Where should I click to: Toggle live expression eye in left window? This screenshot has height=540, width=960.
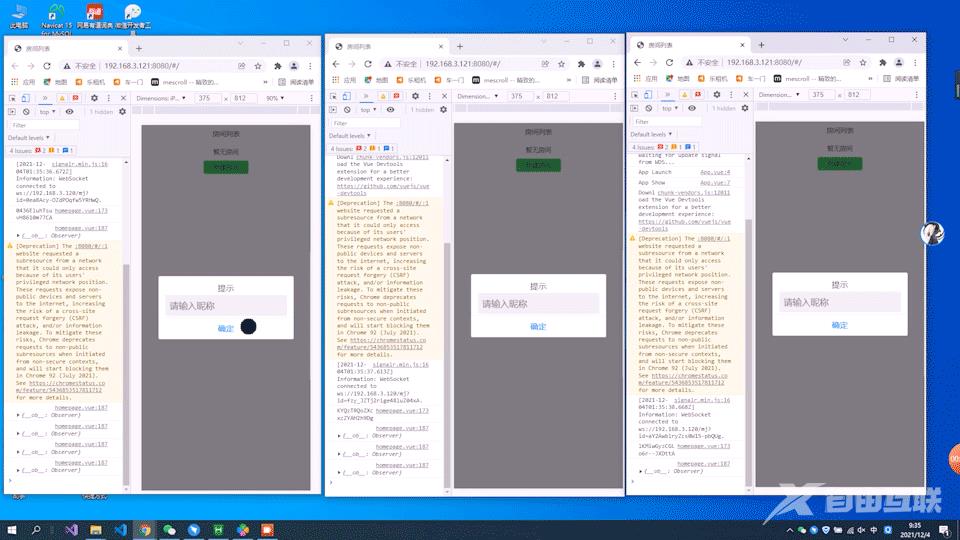[x=69, y=112]
